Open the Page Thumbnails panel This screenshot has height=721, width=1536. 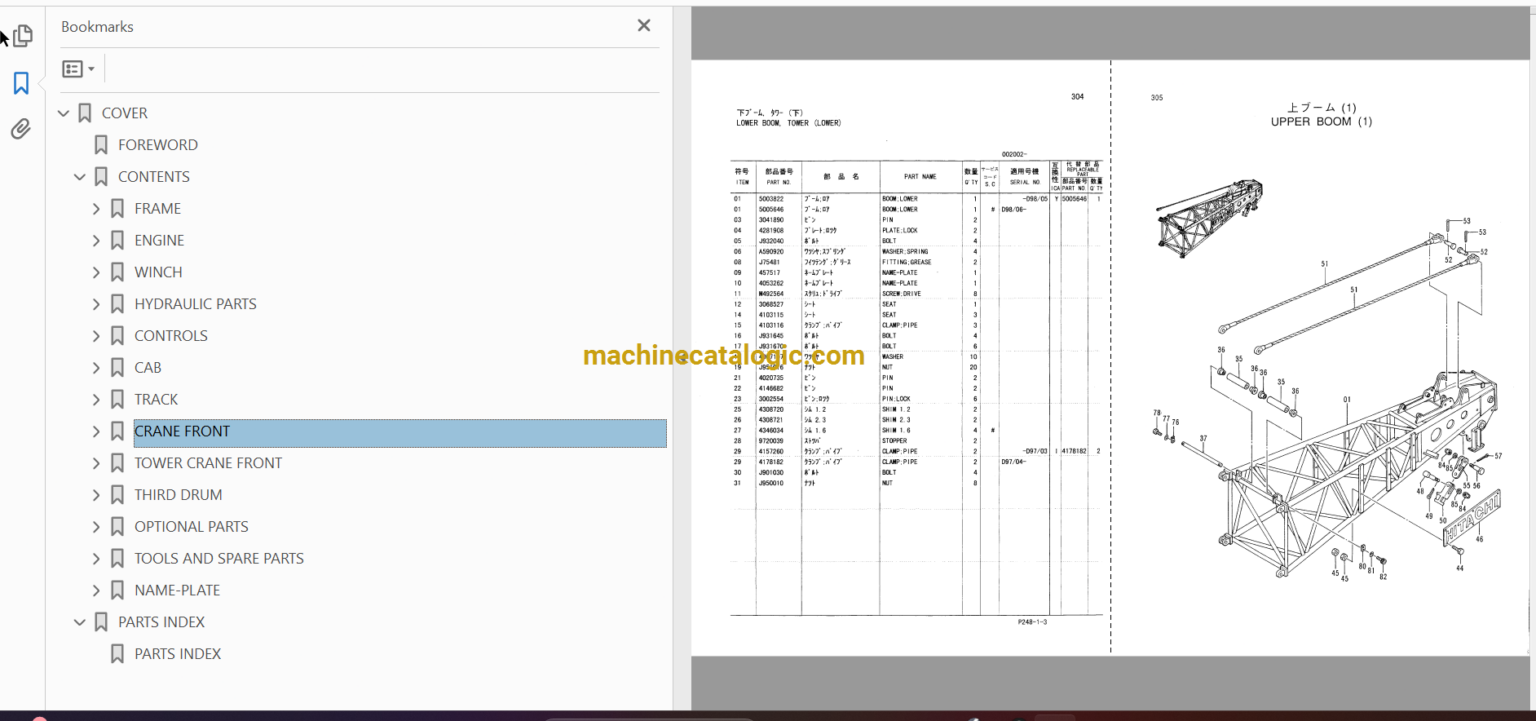point(21,36)
